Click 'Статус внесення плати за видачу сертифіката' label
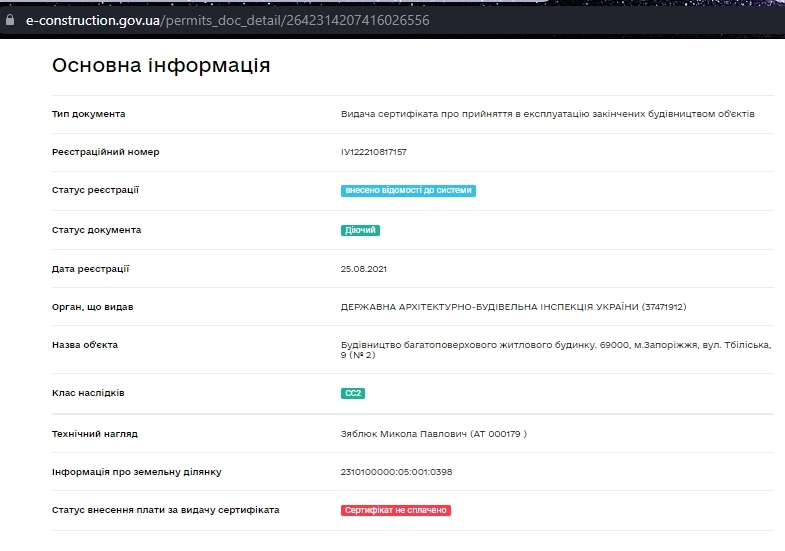This screenshot has height=551, width=785. 166,510
